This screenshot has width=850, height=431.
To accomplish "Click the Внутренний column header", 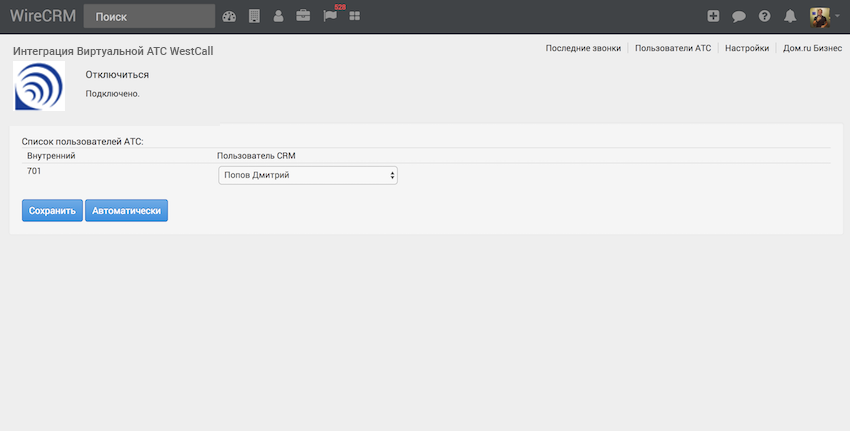I will 51,156.
